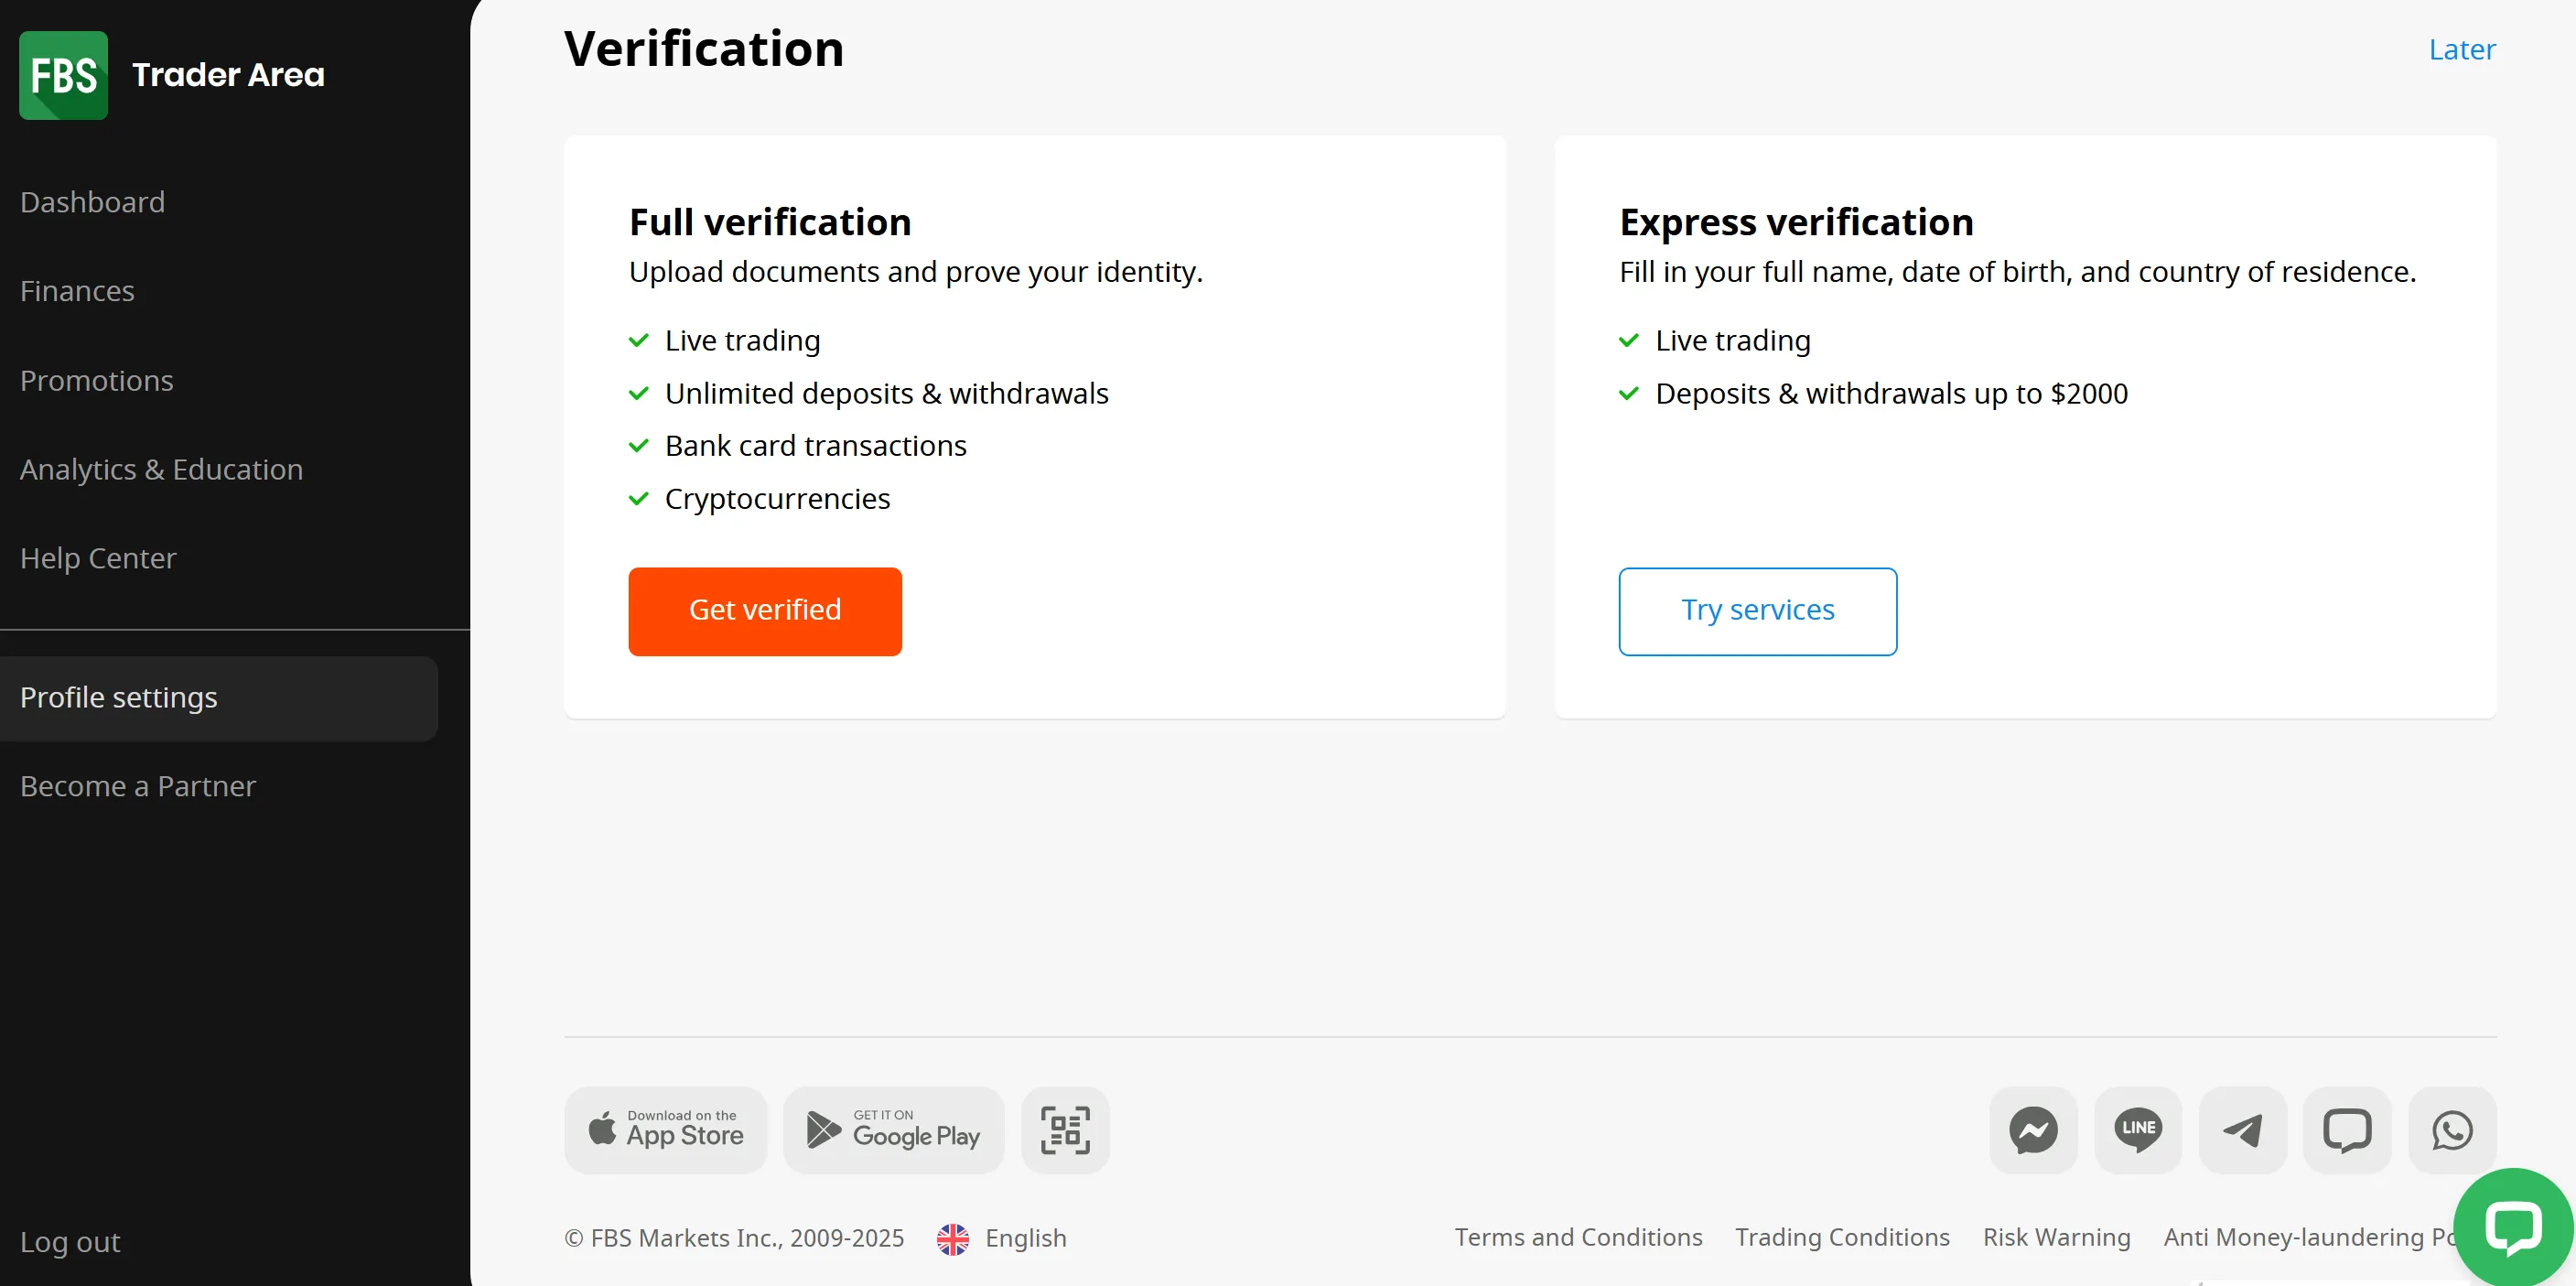Open the LINE messenger icon
Viewport: 2576px width, 1286px height.
tap(2138, 1130)
